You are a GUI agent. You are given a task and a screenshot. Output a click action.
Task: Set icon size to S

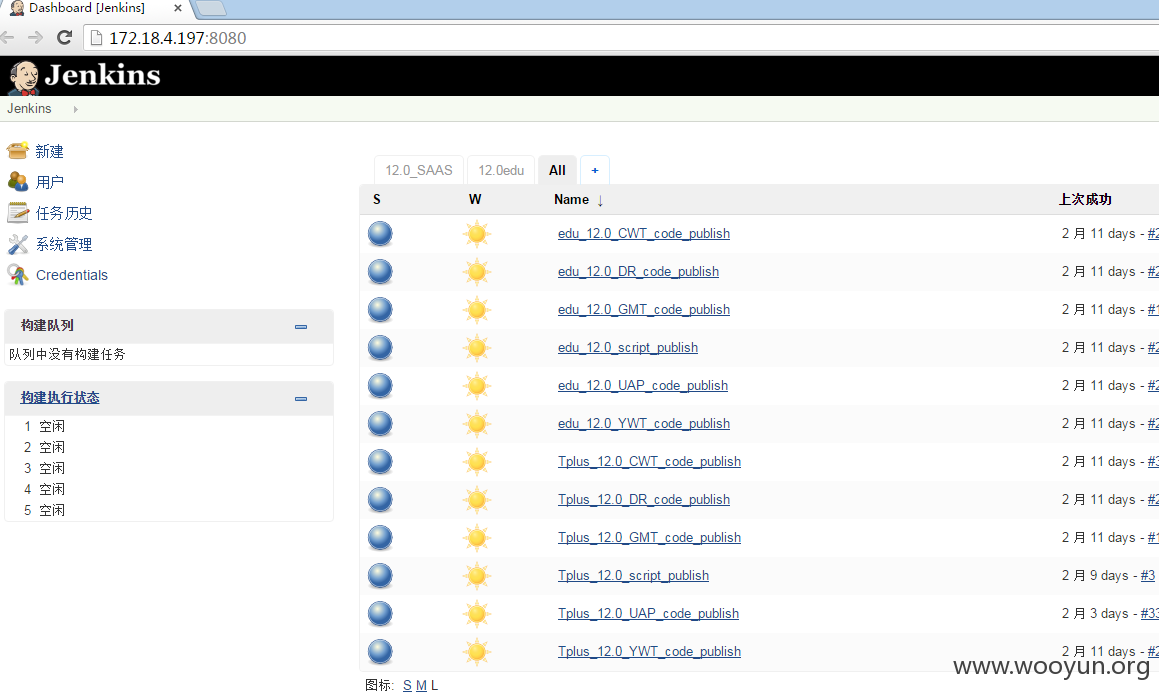(407, 685)
